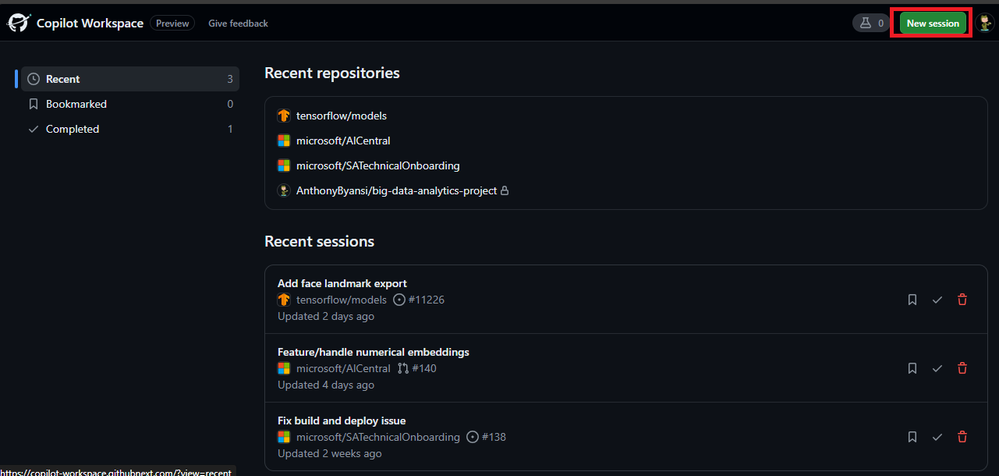Click microsoft/AICentral under Feature/handle numerical embeddings
Viewport: 999px width, 476px height.
tap(343, 368)
